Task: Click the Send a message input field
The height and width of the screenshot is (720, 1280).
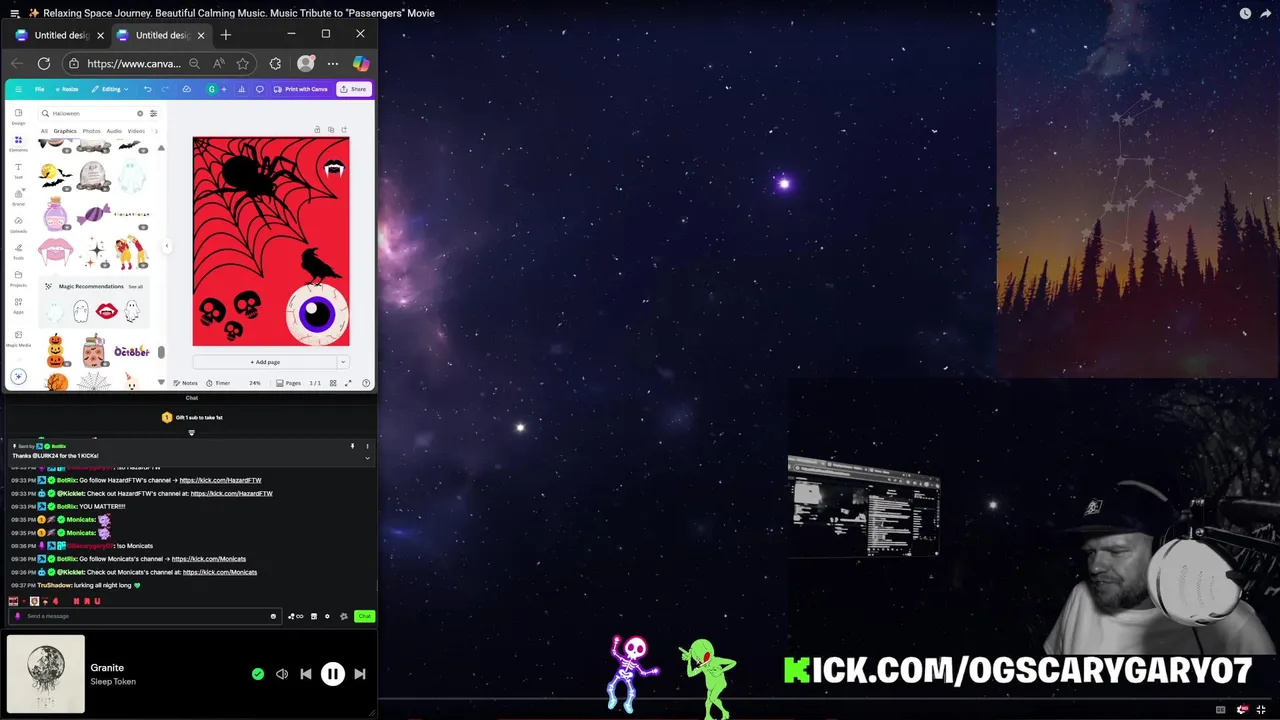Action: 145,616
